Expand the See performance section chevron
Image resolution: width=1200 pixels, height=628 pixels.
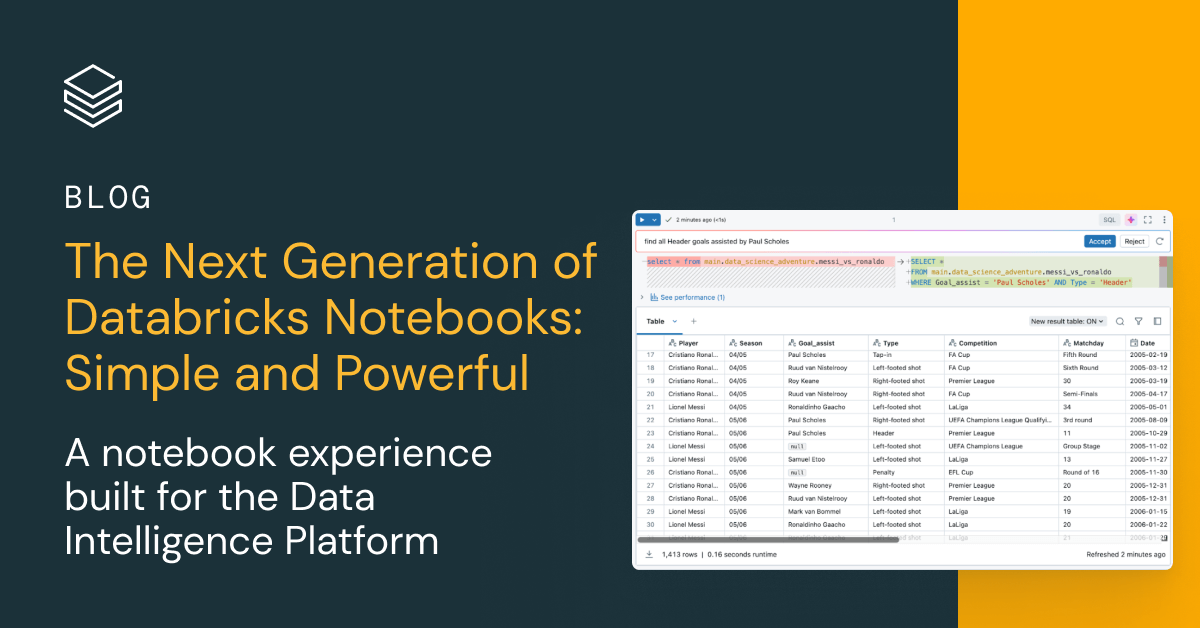click(642, 297)
